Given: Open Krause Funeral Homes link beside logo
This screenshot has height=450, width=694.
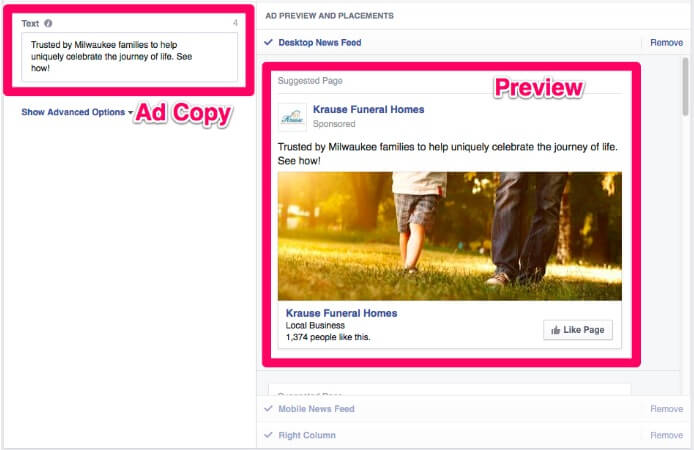Looking at the screenshot, I should coord(368,109).
